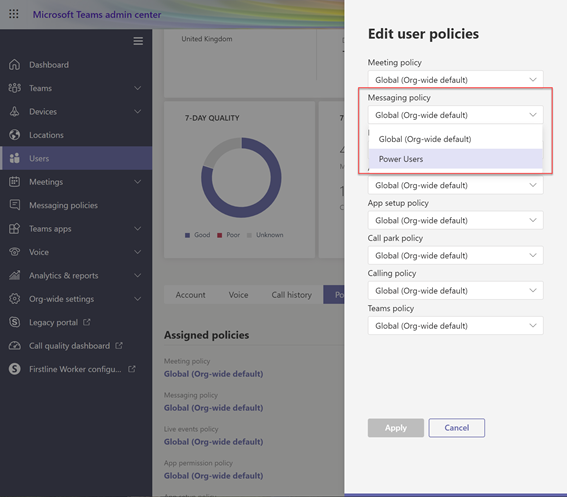The width and height of the screenshot is (567, 497).
Task: Expand the Voice sidebar section chevron
Action: point(137,252)
